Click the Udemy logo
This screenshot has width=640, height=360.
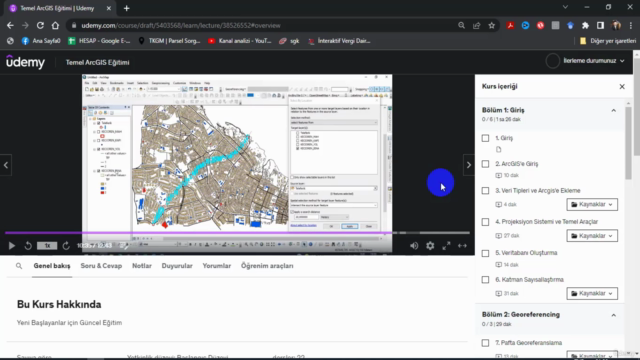25,62
